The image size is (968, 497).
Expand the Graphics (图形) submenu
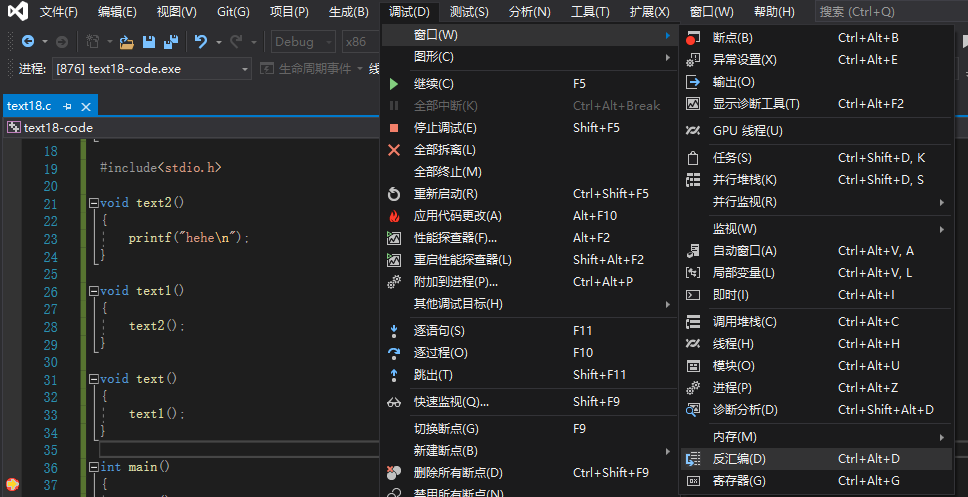[528, 57]
